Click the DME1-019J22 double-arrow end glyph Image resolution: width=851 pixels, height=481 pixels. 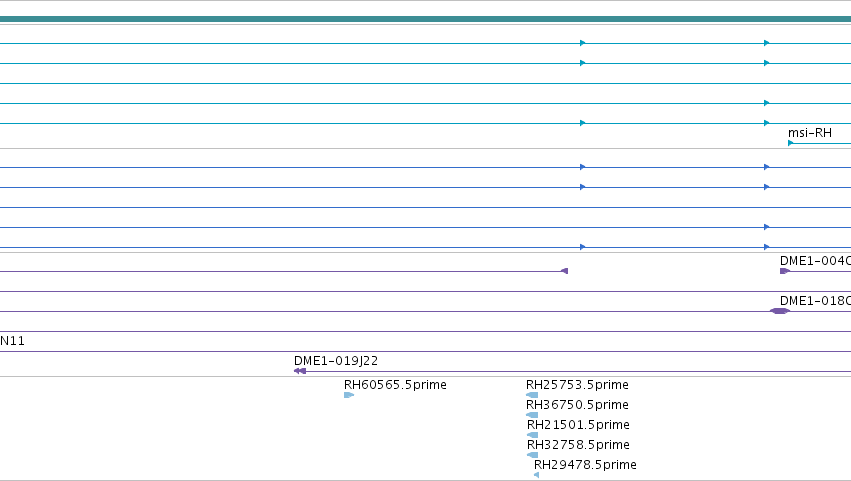click(300, 371)
